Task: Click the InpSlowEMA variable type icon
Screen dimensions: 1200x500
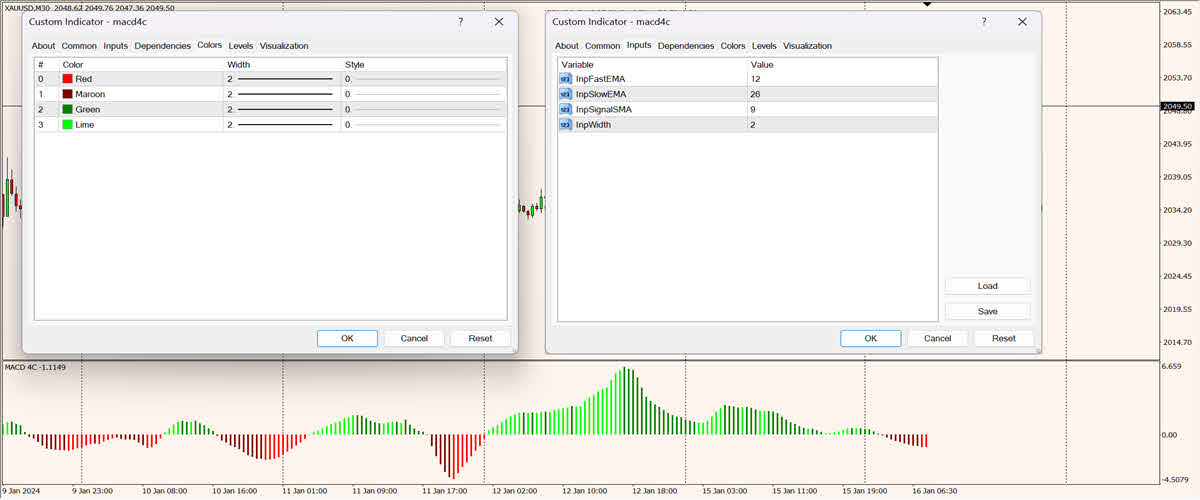Action: tap(566, 94)
